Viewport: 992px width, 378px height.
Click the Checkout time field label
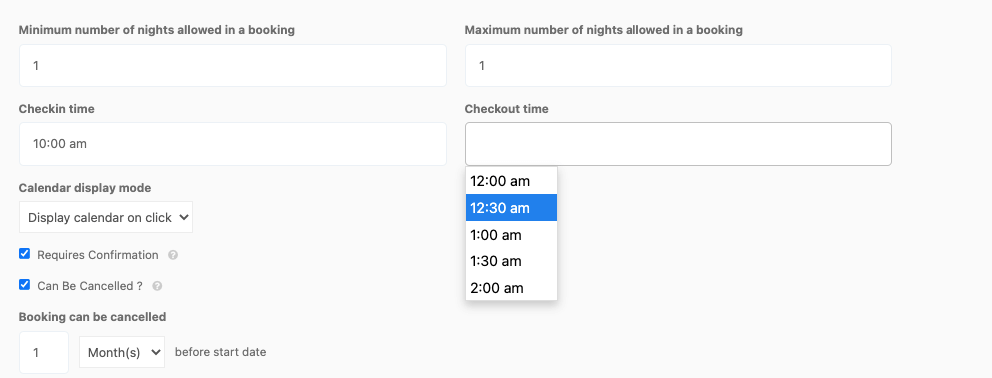pos(507,109)
